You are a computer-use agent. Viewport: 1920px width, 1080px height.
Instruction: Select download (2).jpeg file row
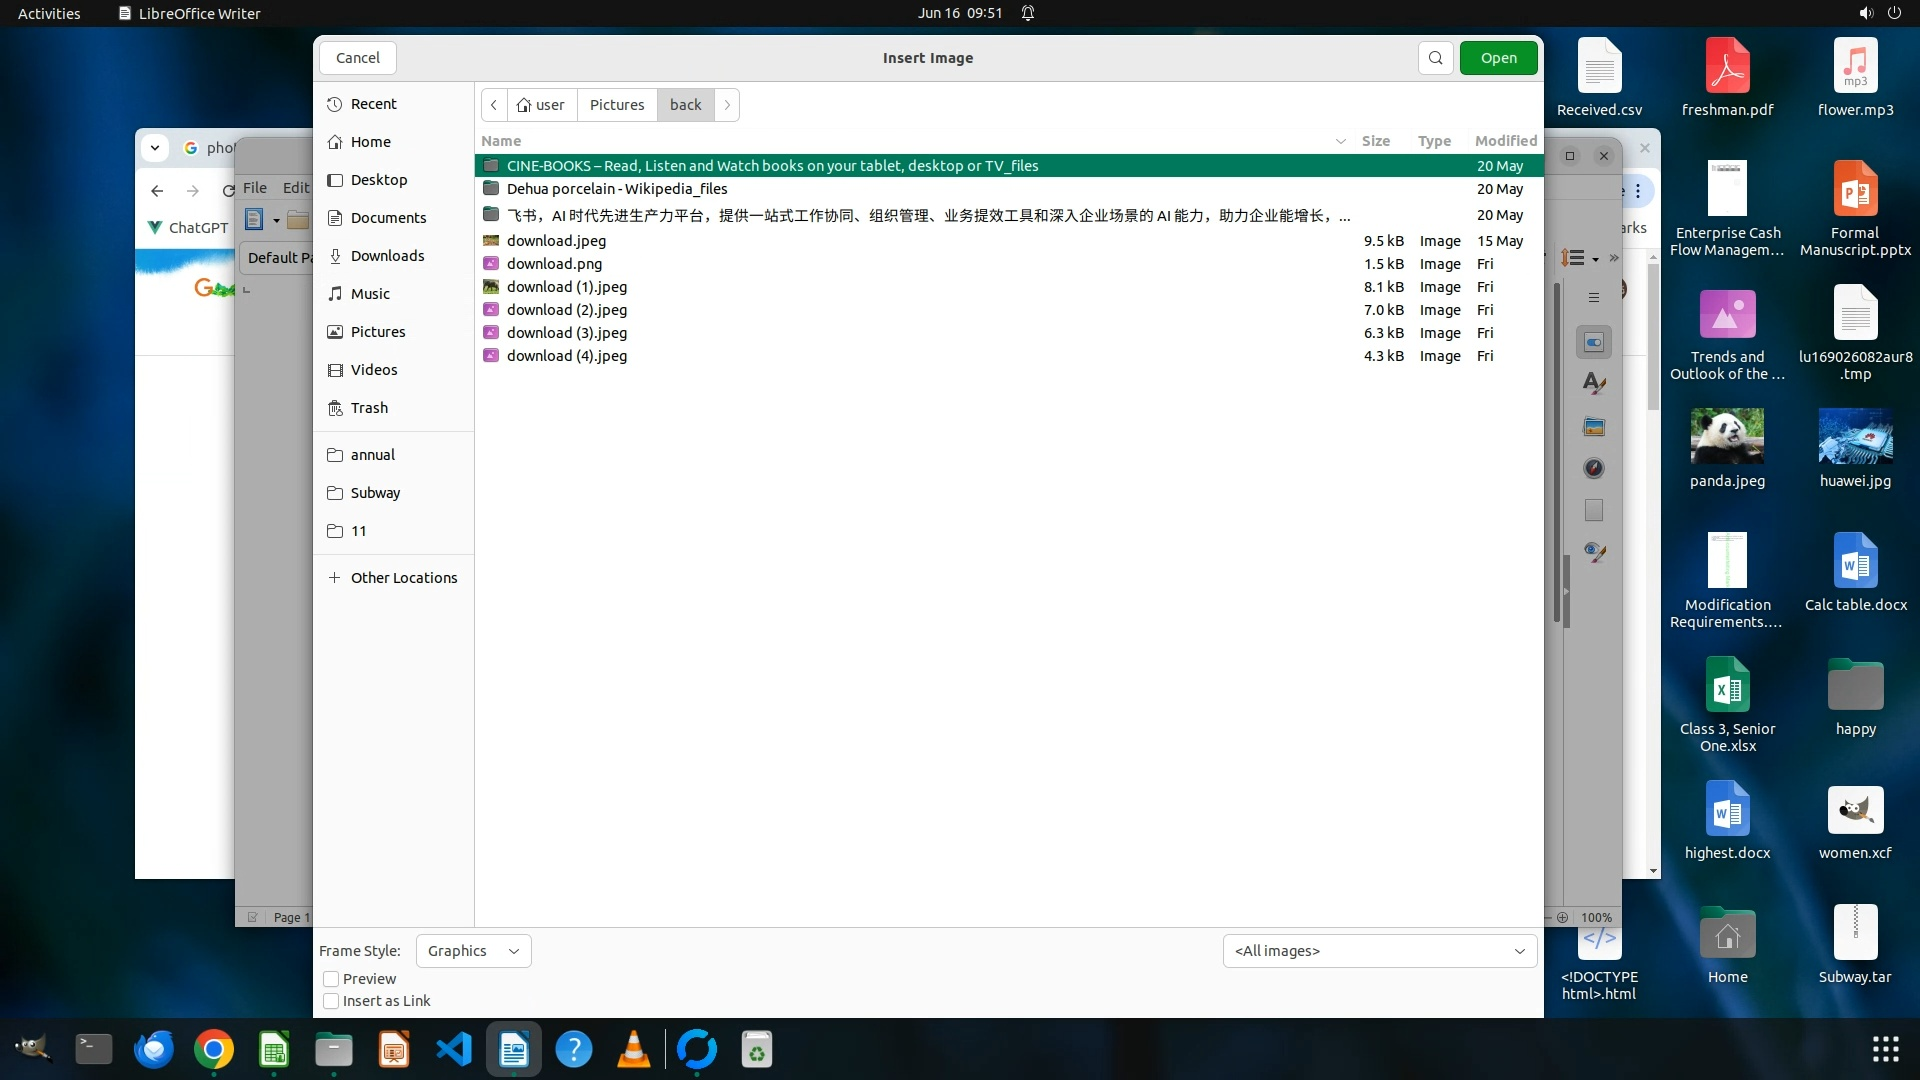(x=567, y=310)
